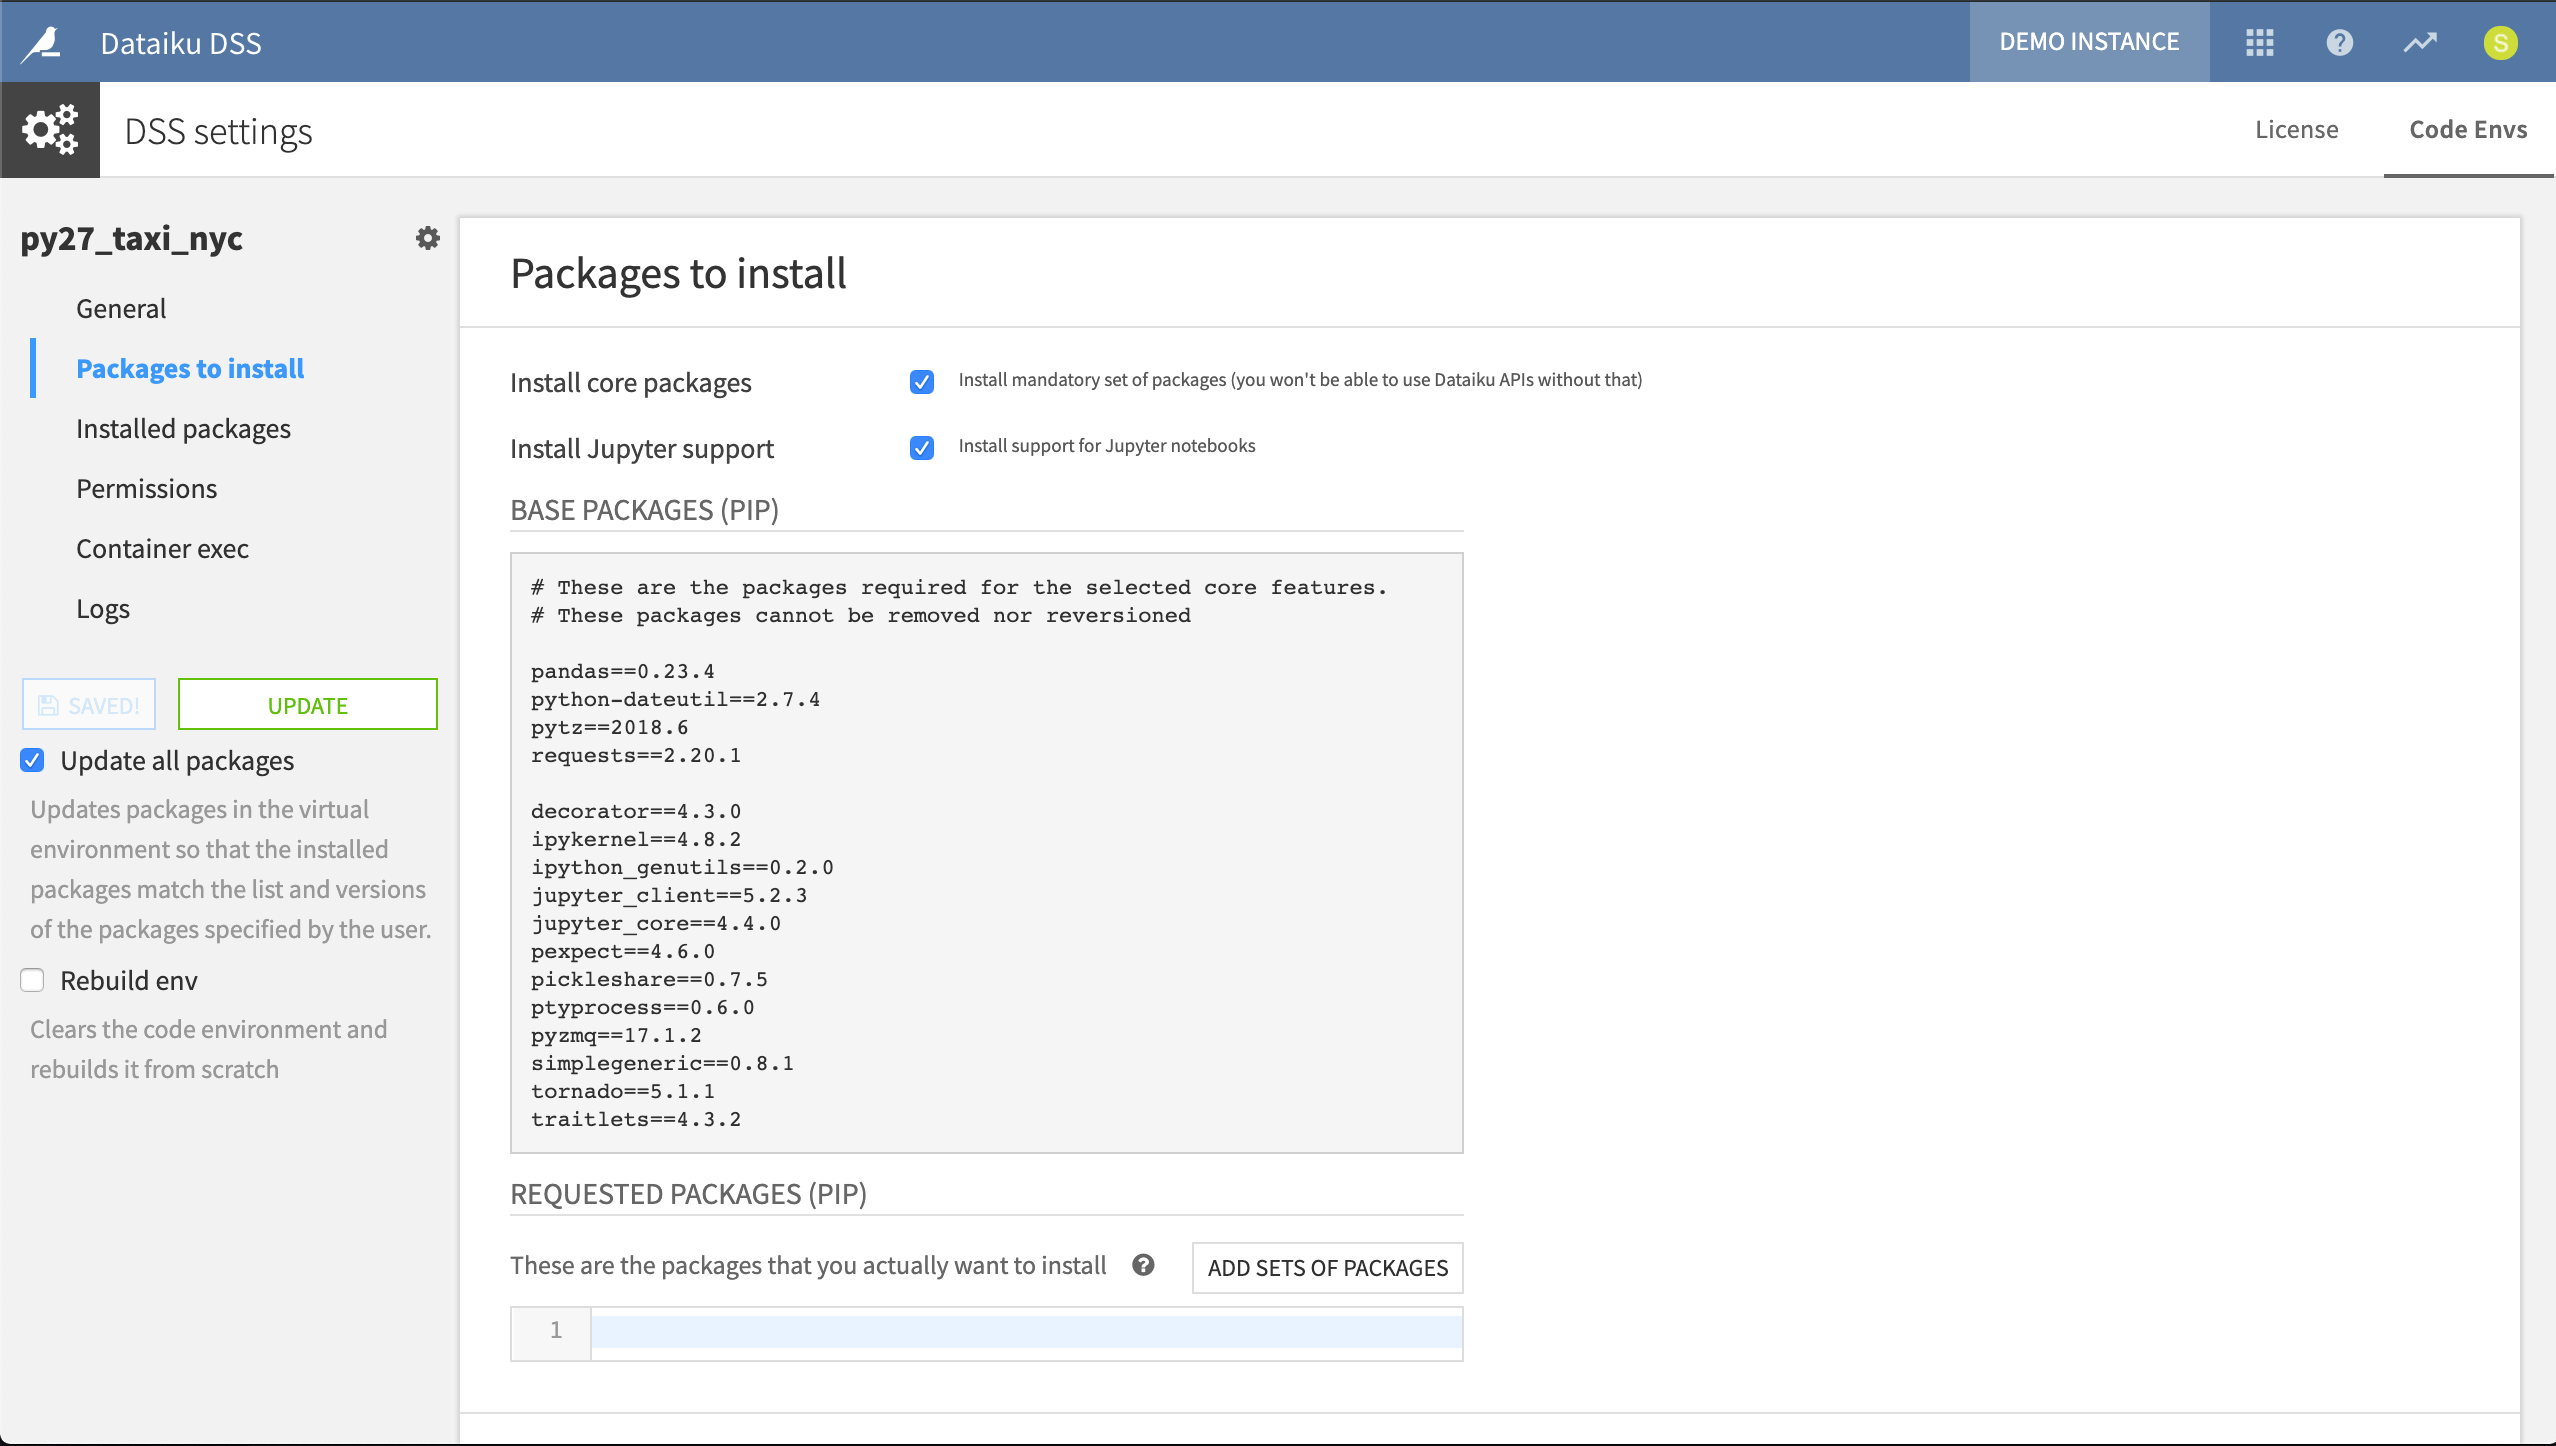Image resolution: width=2556 pixels, height=1446 pixels.
Task: Click the requests==2.20.1 line
Action: pos(636,755)
